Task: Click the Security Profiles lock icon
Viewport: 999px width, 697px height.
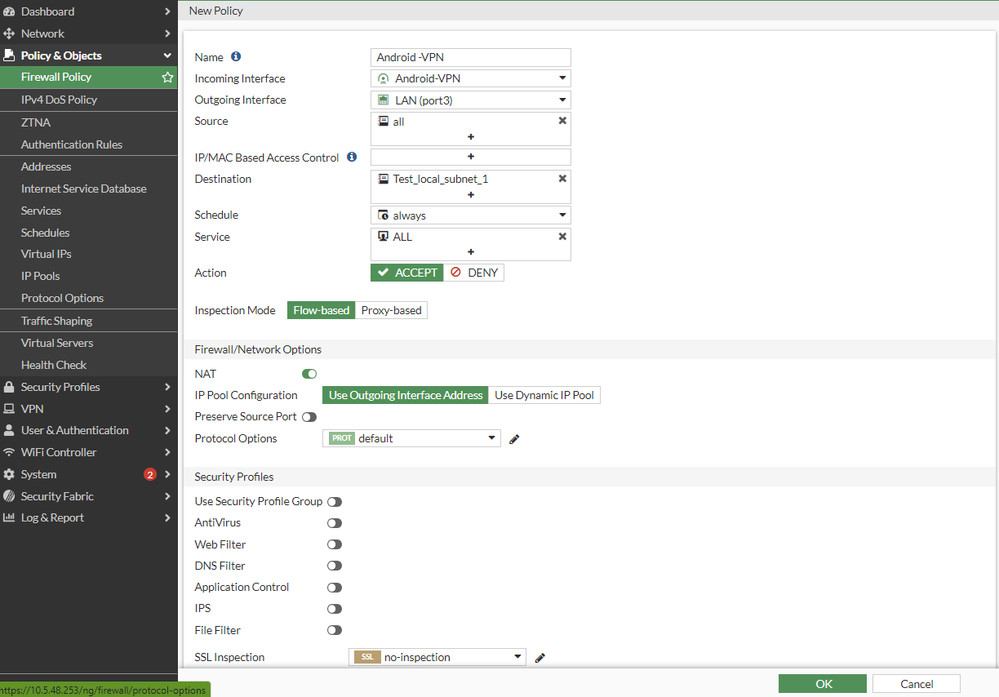Action: point(9,387)
